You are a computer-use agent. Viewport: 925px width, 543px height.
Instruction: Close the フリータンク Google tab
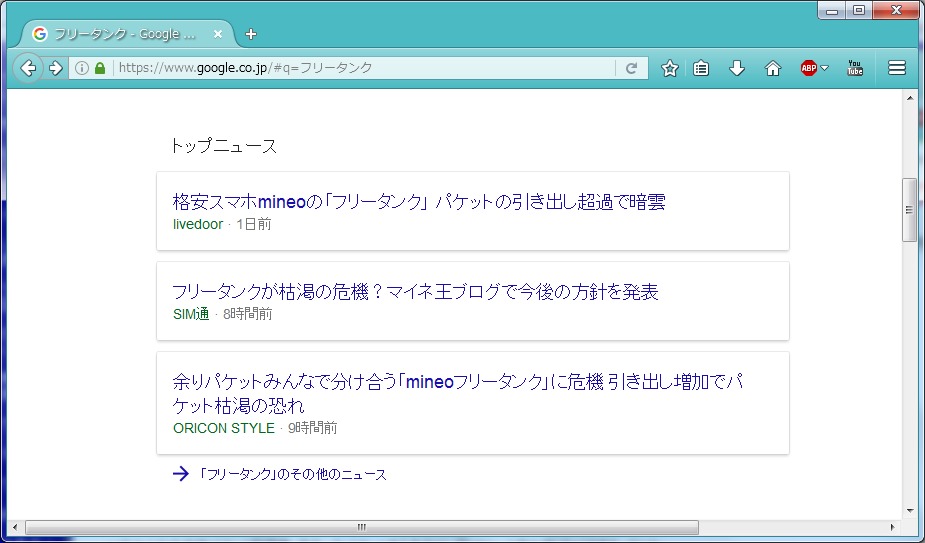coord(218,34)
